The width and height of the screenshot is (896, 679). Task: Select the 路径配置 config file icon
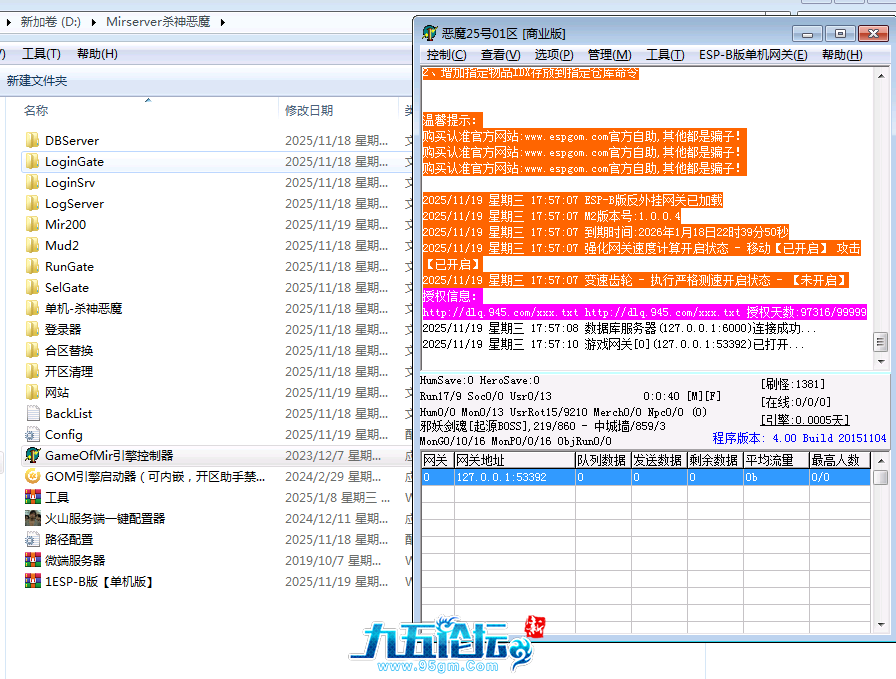(33, 539)
